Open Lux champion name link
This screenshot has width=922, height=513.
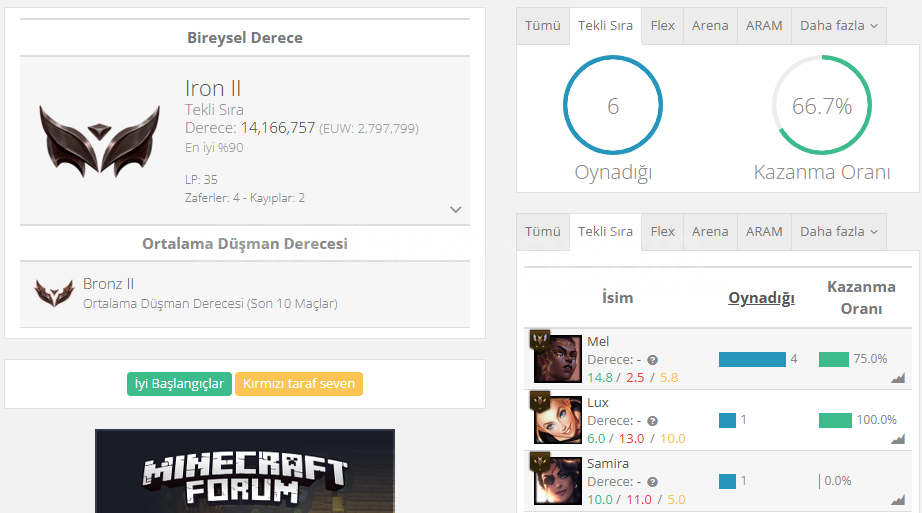[x=597, y=402]
